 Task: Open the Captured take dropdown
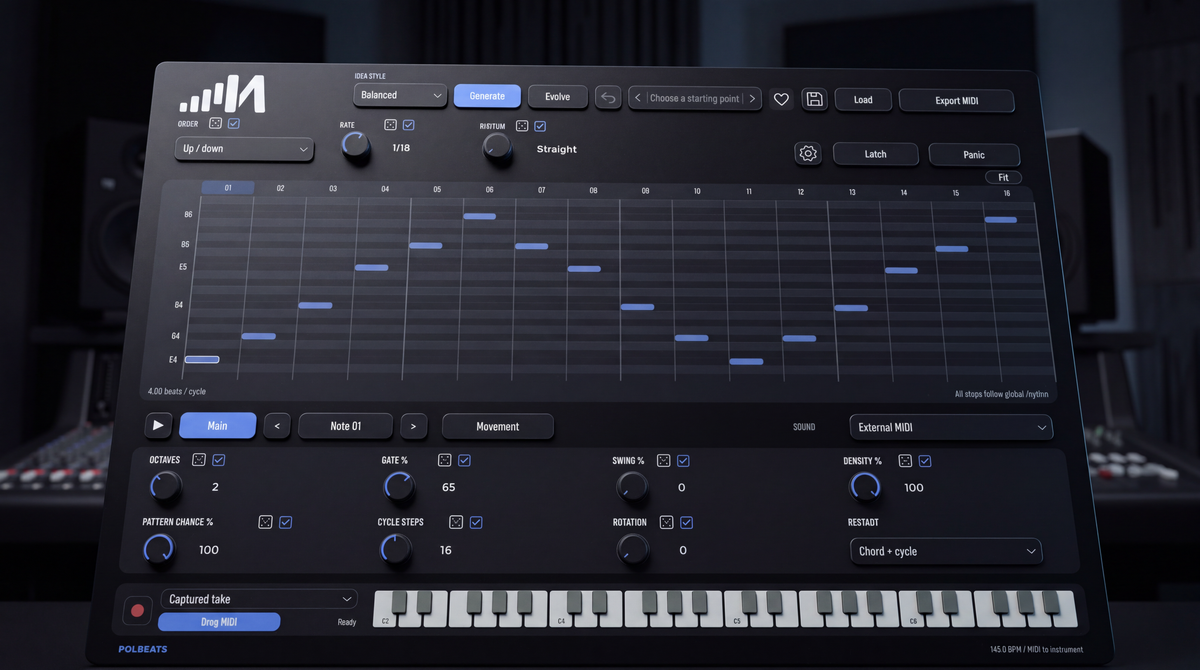point(258,599)
